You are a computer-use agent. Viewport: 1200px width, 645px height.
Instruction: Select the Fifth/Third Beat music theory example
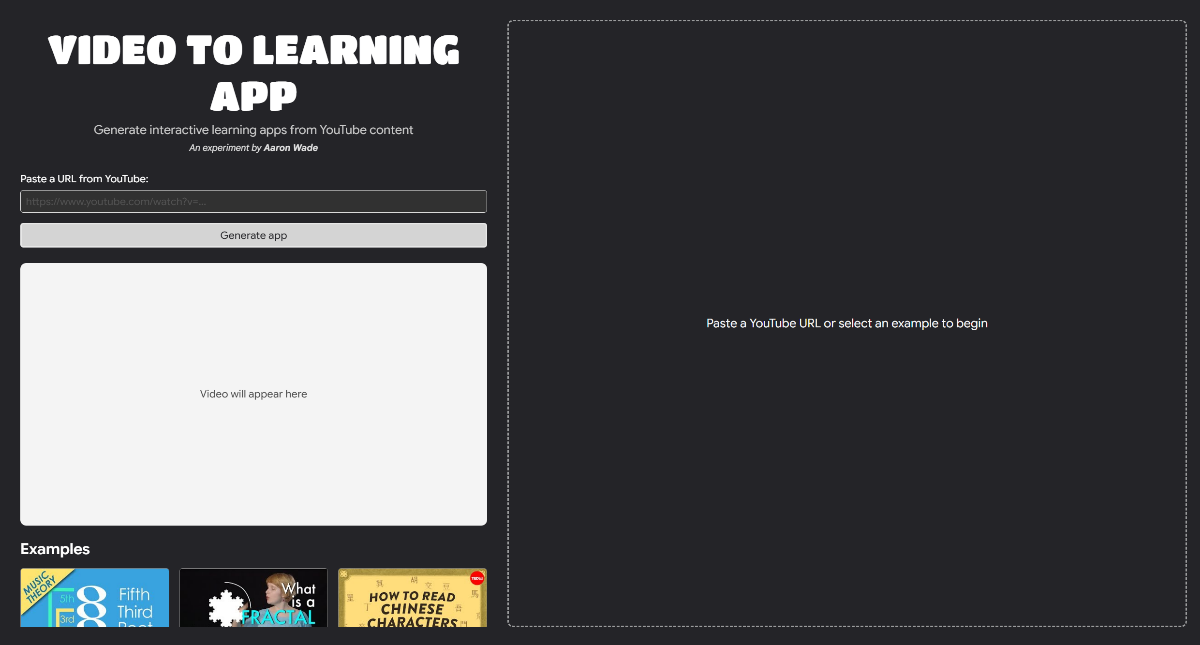(x=94, y=605)
